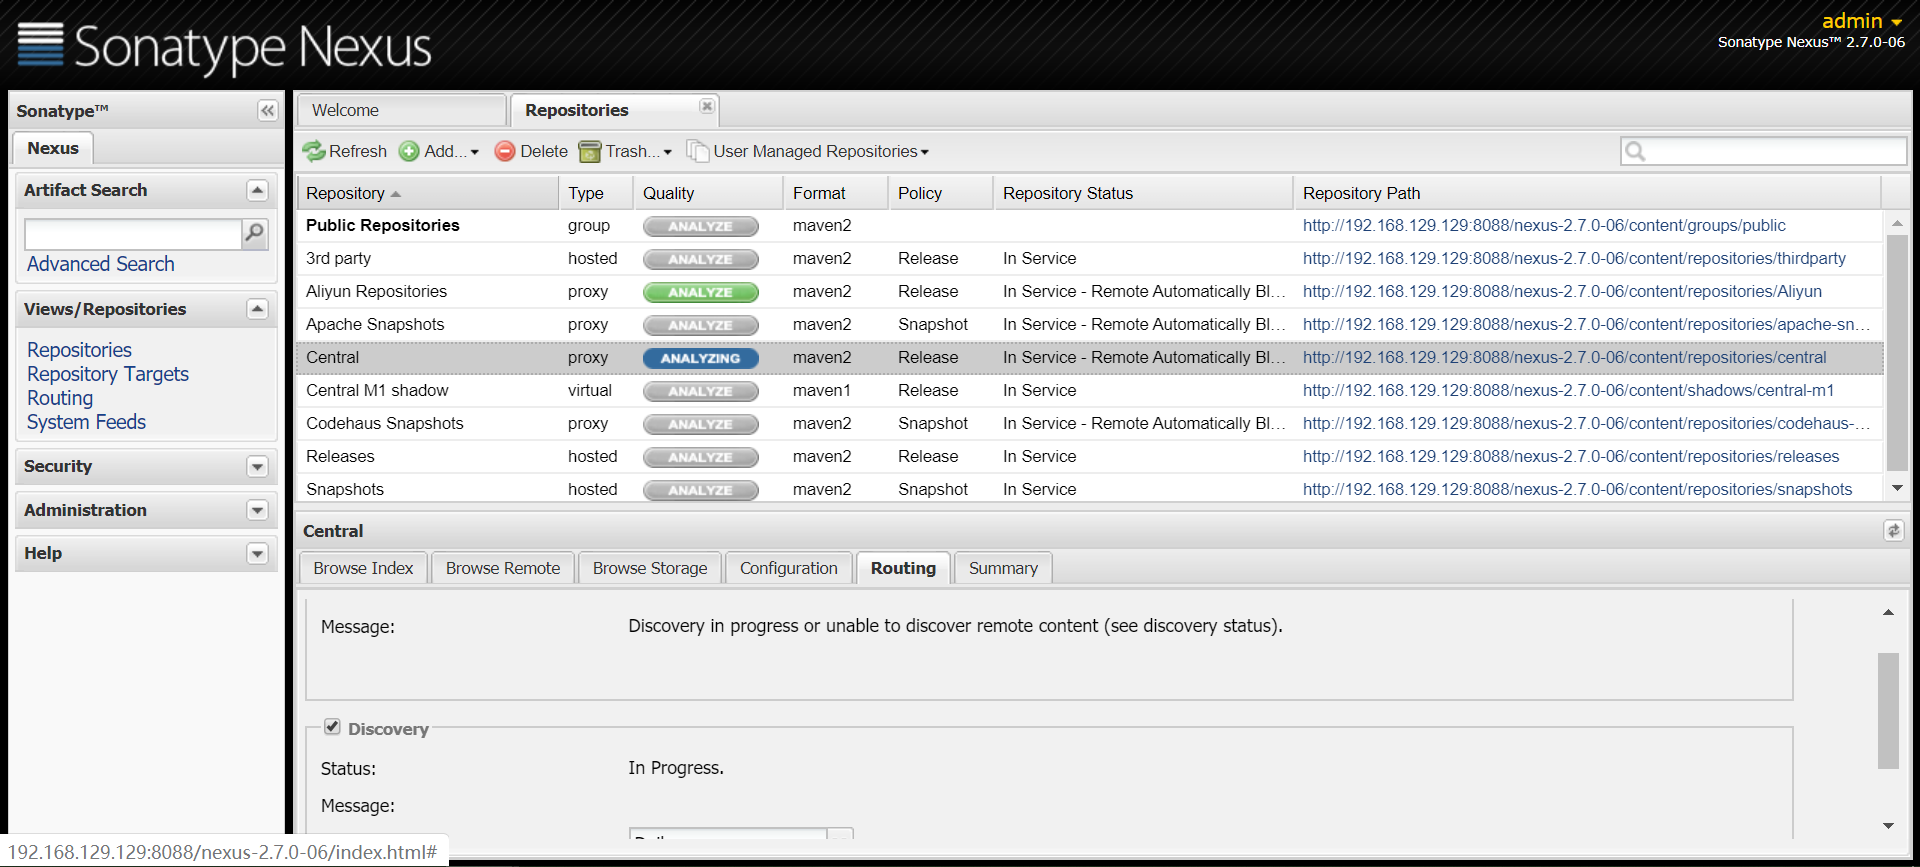Click the repository list vertical scrollbar
Image resolution: width=1920 pixels, height=867 pixels.
click(x=1897, y=352)
